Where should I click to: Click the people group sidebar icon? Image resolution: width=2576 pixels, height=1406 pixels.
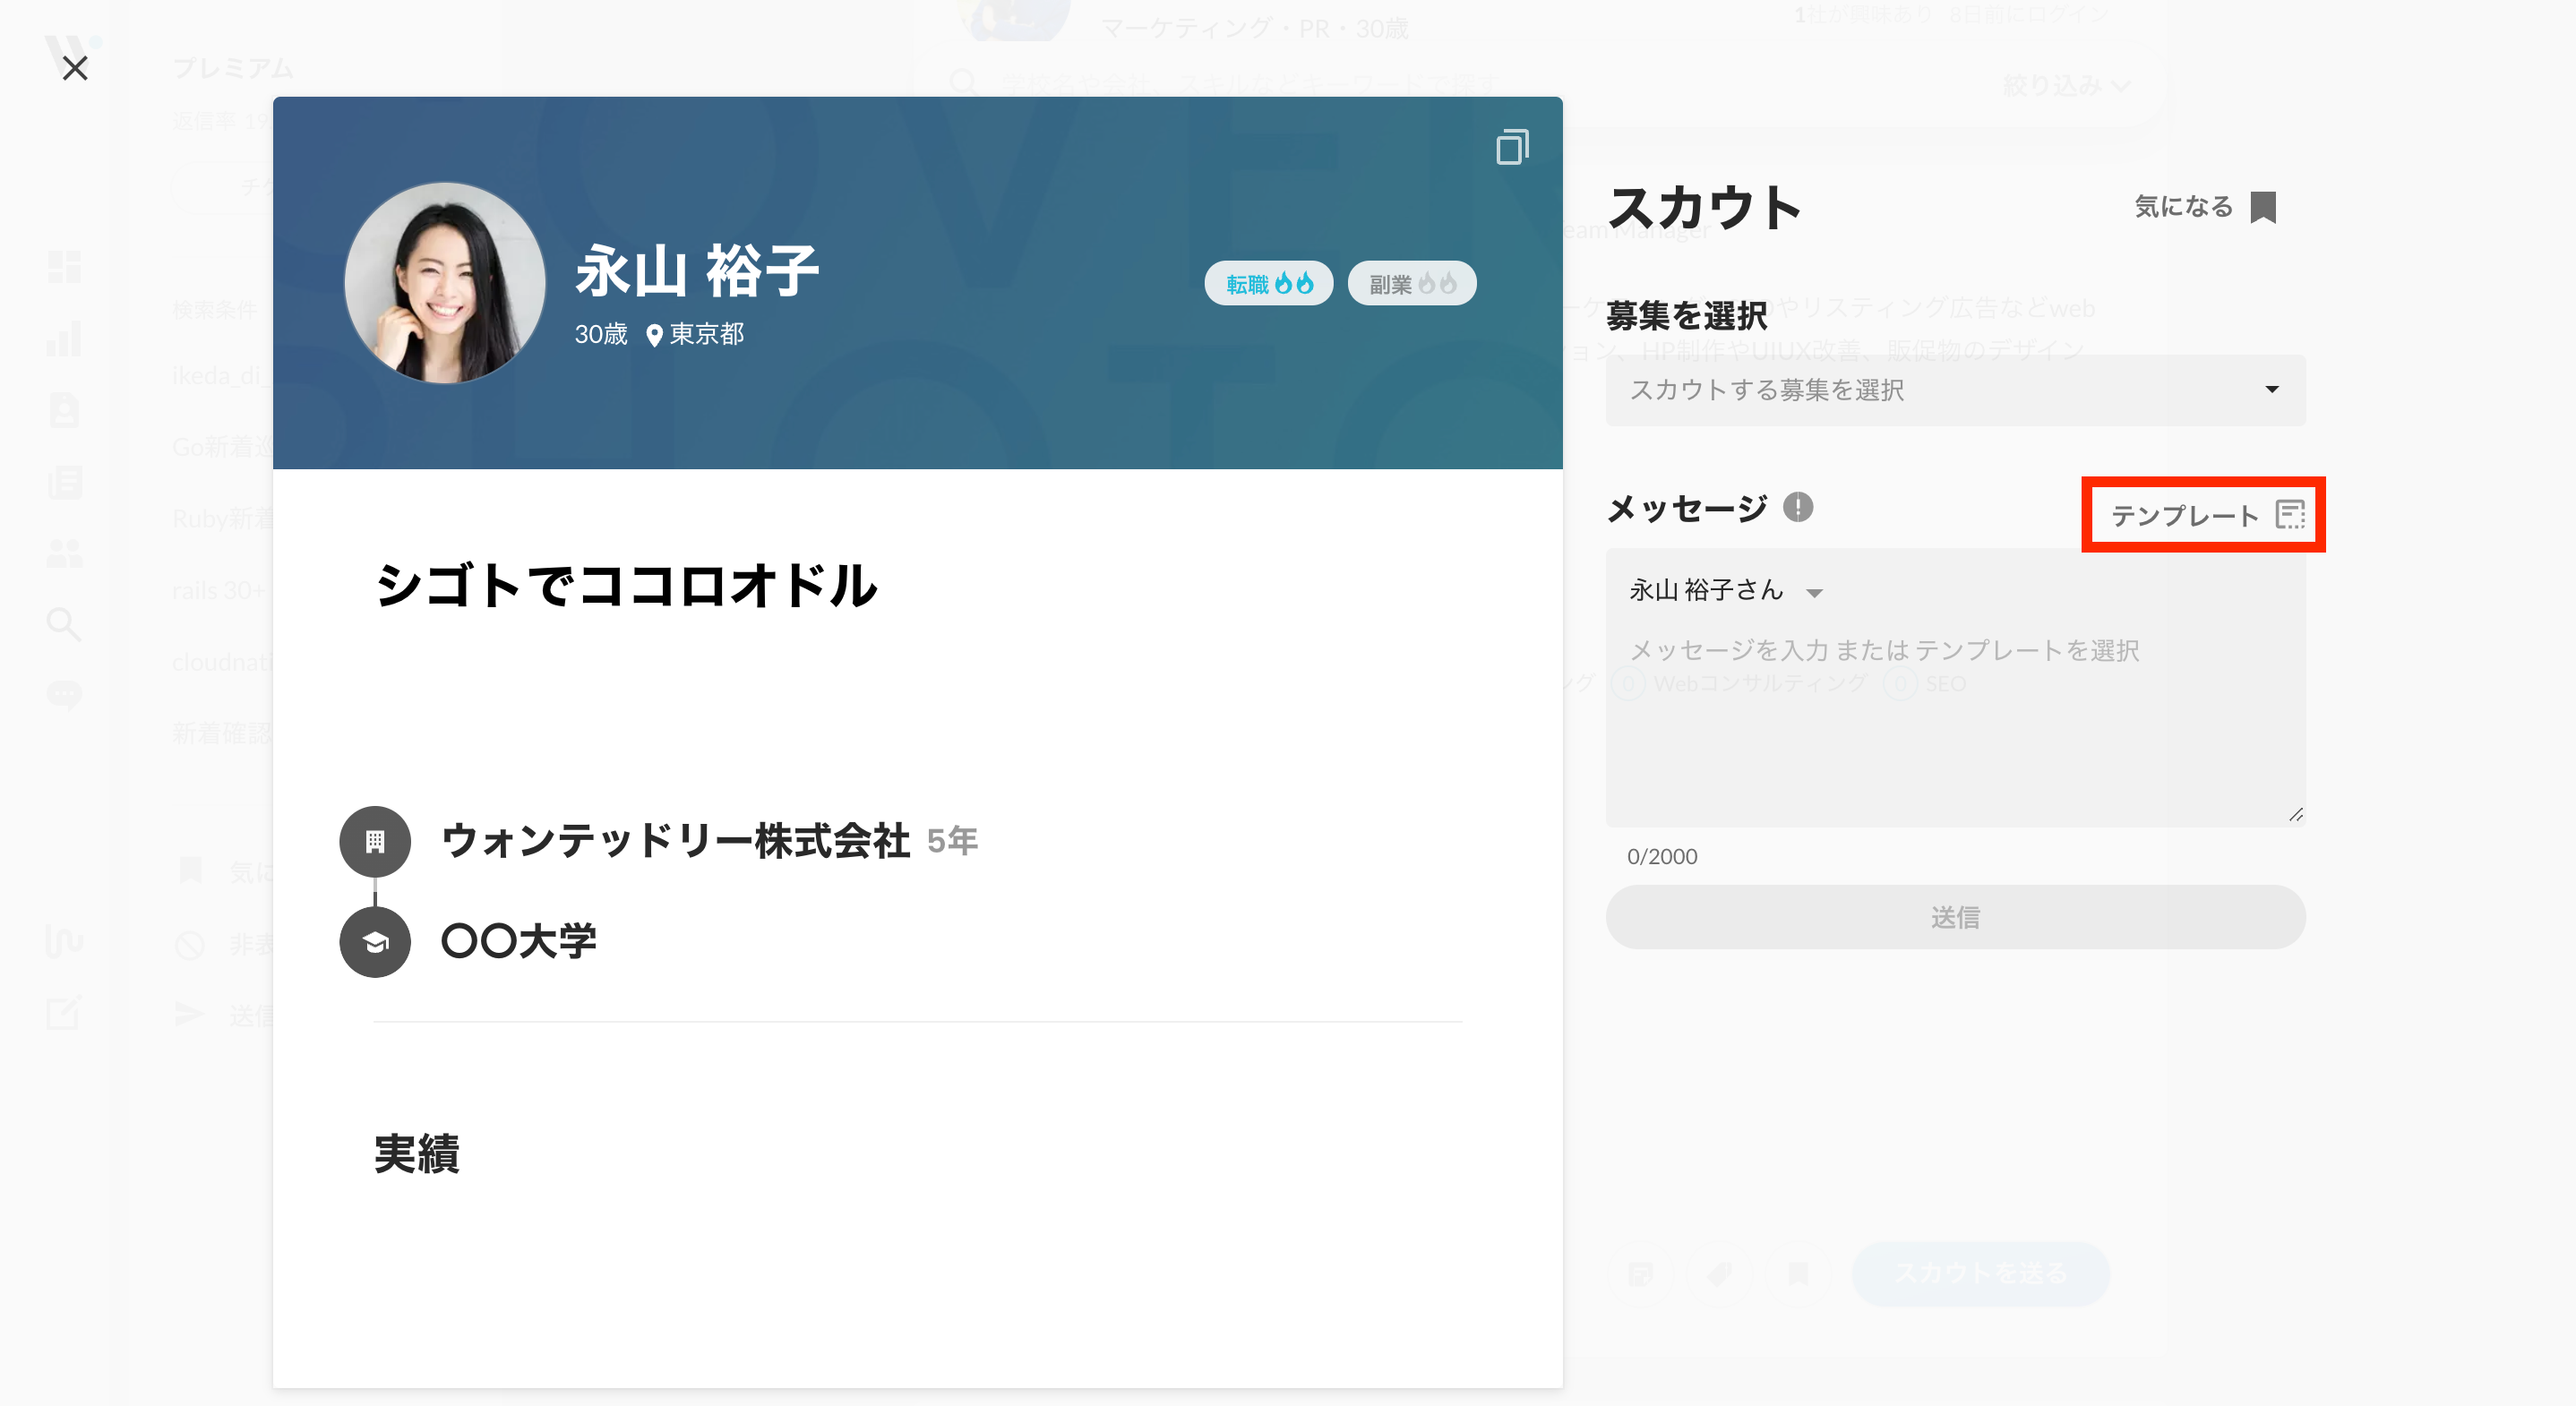pyautogui.click(x=65, y=554)
